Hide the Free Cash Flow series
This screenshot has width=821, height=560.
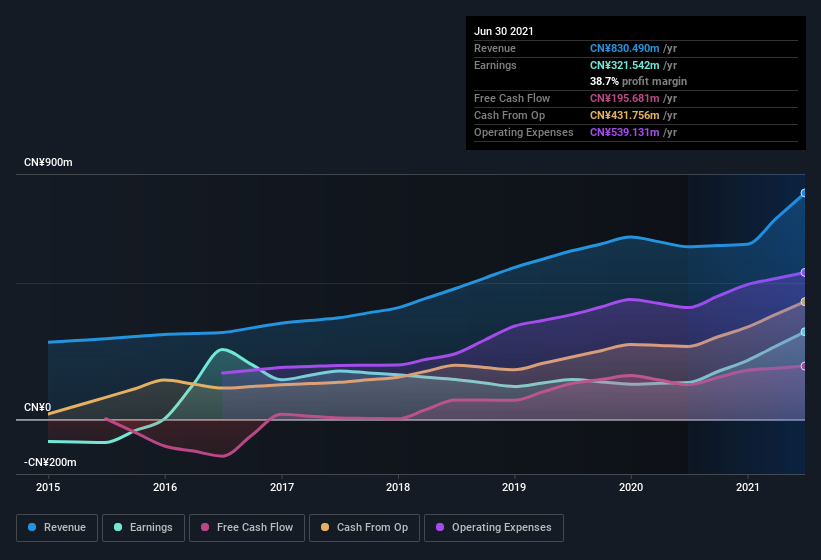click(247, 527)
